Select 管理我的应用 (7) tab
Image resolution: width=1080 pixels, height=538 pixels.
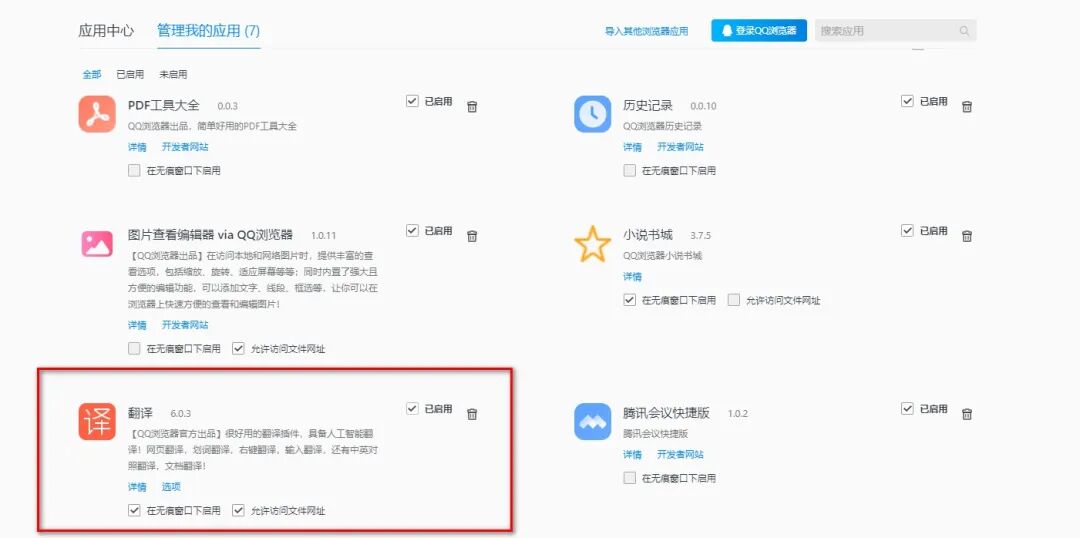click(x=209, y=31)
